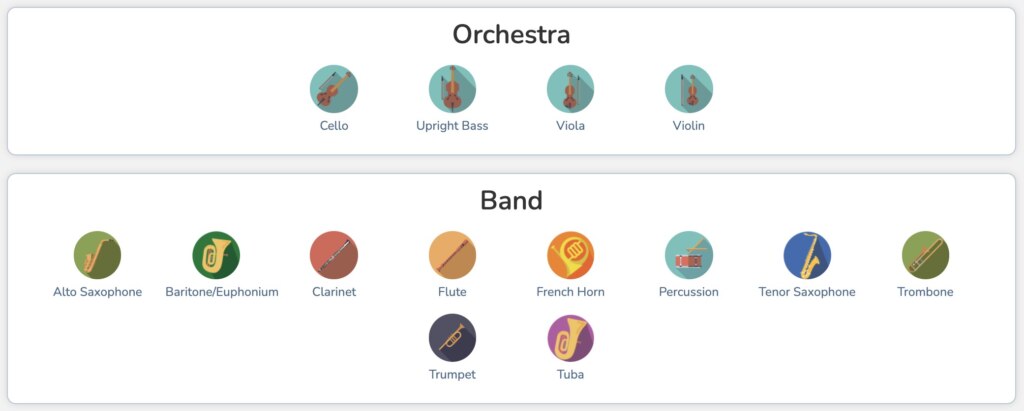Click the Cello text label

click(x=334, y=126)
